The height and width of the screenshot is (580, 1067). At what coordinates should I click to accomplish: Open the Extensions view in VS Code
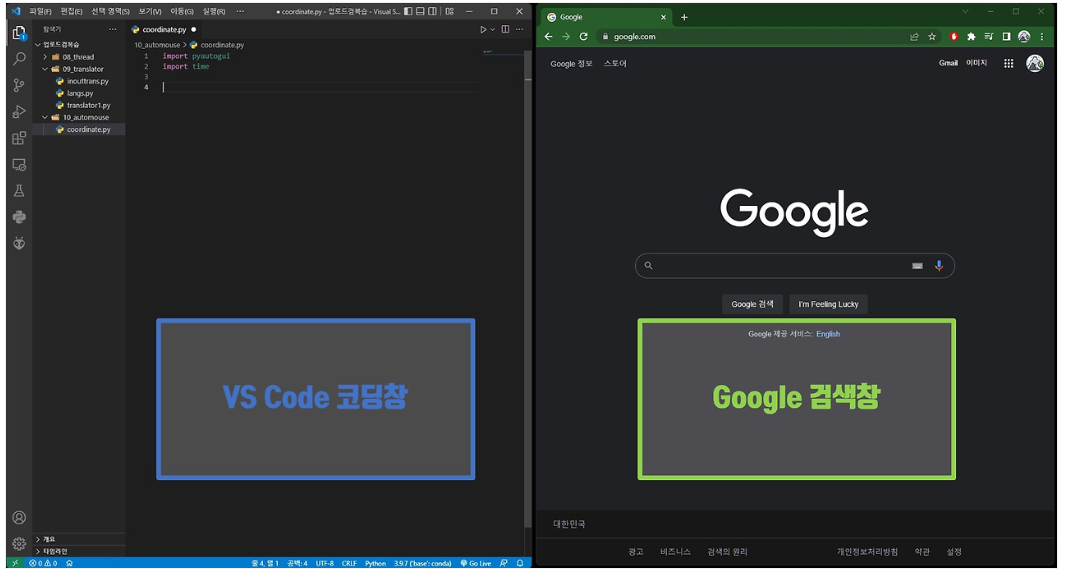tap(19, 138)
